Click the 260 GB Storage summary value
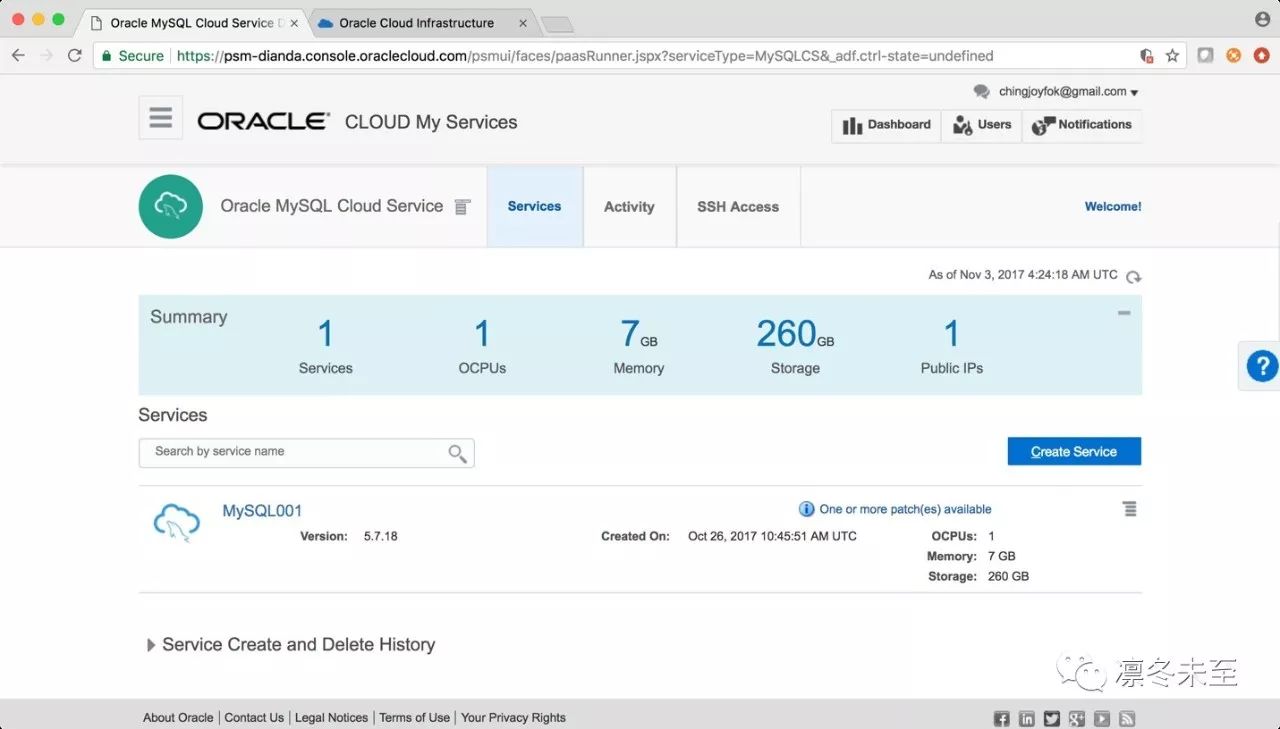 coord(795,334)
